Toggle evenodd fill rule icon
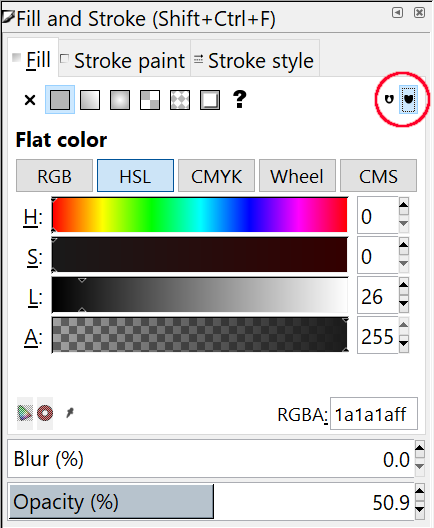434x528 pixels. 389,99
